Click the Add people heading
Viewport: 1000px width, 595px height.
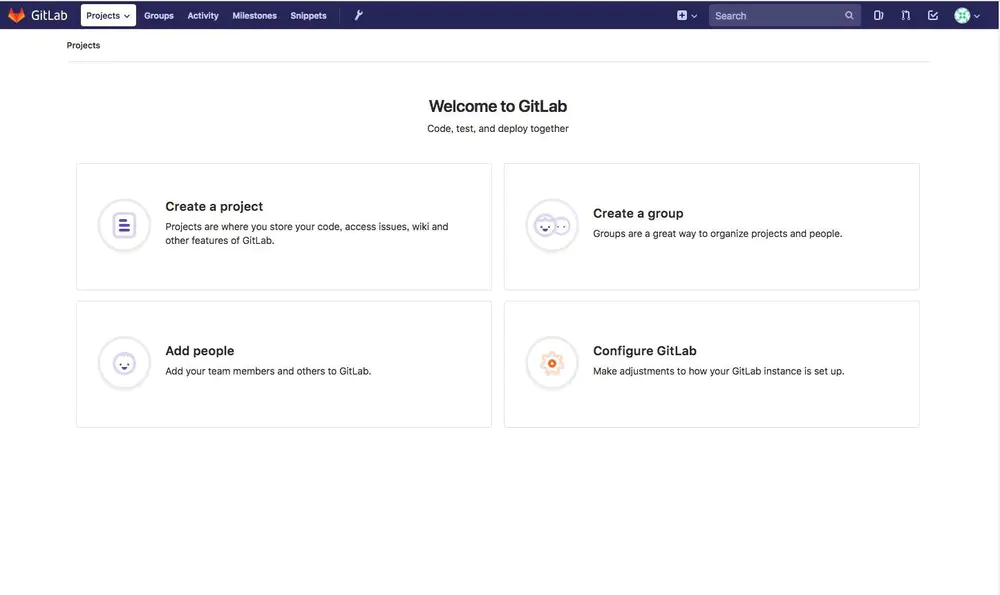(x=200, y=351)
